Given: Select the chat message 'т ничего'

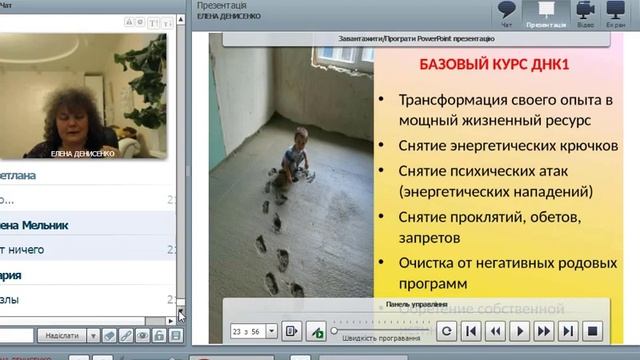Looking at the screenshot, I should coord(22,250).
